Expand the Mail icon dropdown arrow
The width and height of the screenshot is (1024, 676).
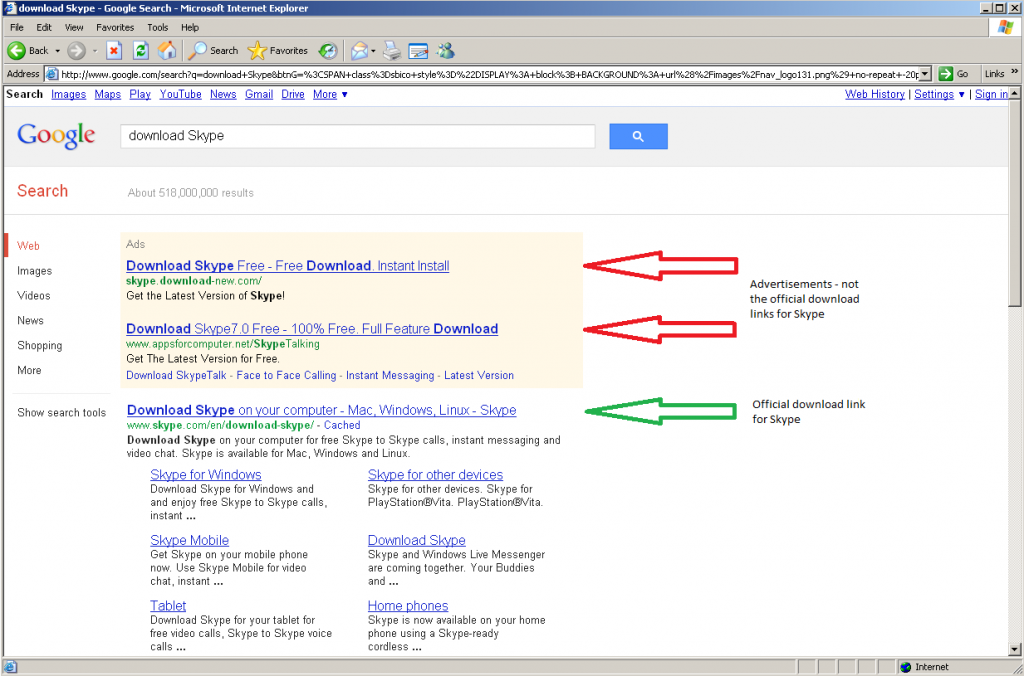pos(373,51)
